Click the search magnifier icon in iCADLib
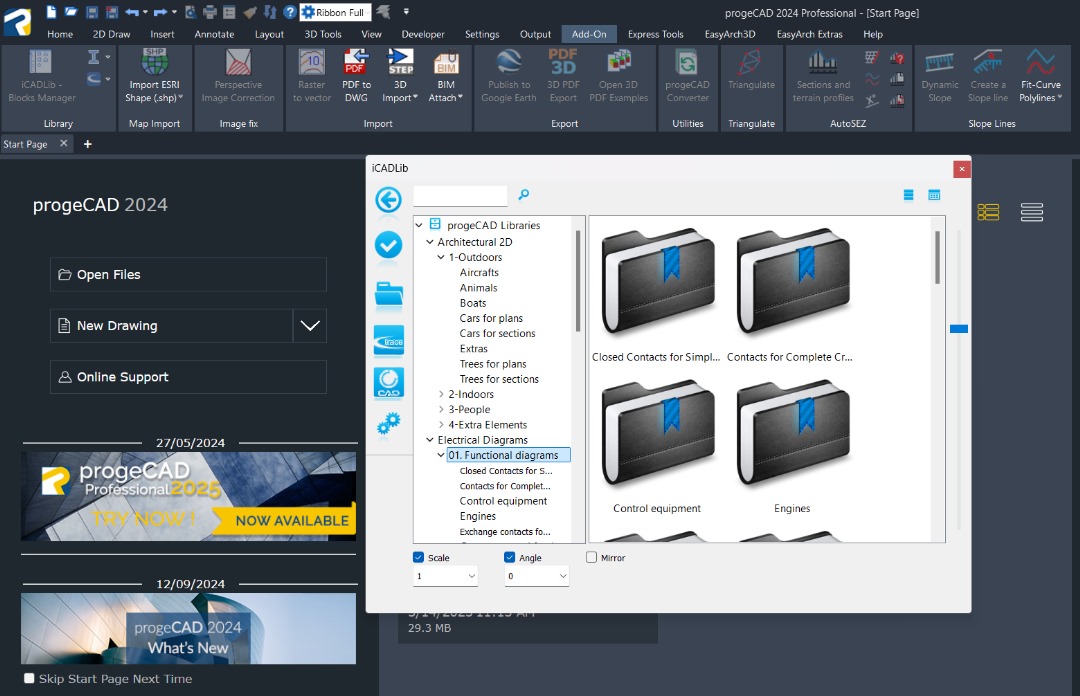 [523, 195]
